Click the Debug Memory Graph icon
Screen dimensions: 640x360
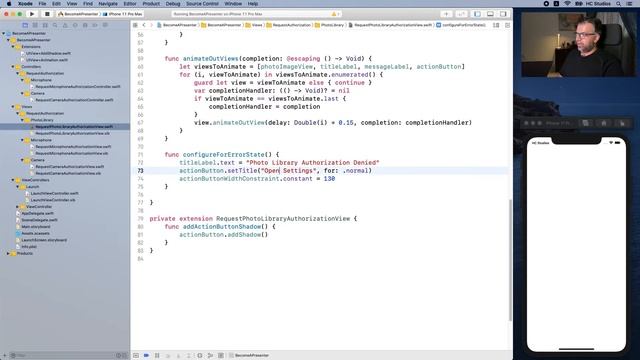tap(210, 356)
